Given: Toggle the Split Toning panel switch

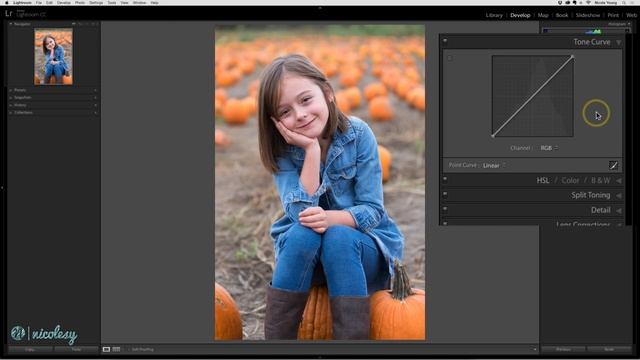Looking at the screenshot, I should pyautogui.click(x=445, y=194).
